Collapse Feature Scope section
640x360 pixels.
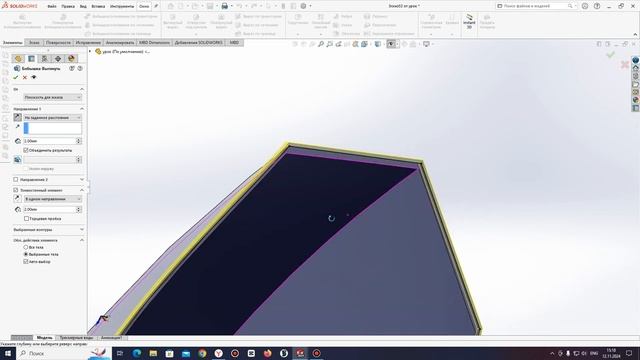tap(82, 240)
